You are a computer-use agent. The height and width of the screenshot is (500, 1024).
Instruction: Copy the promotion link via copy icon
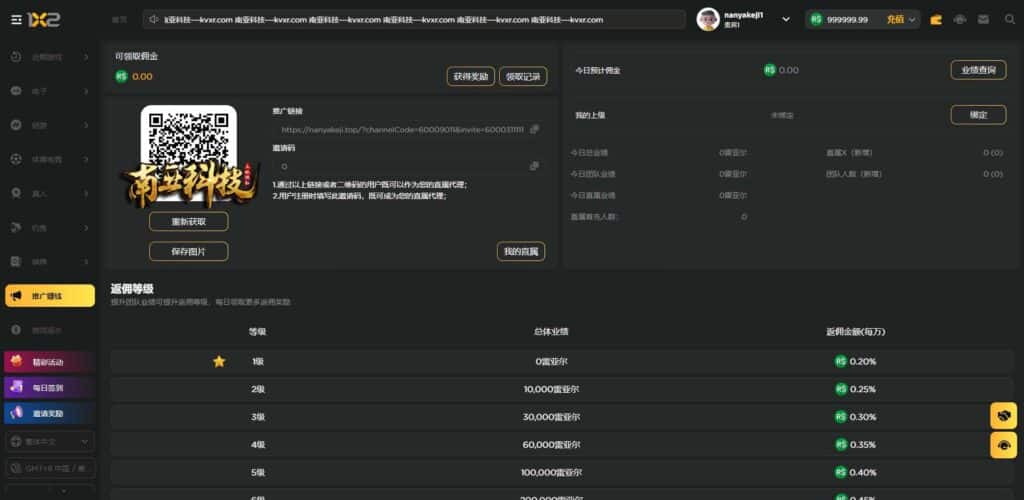[534, 129]
